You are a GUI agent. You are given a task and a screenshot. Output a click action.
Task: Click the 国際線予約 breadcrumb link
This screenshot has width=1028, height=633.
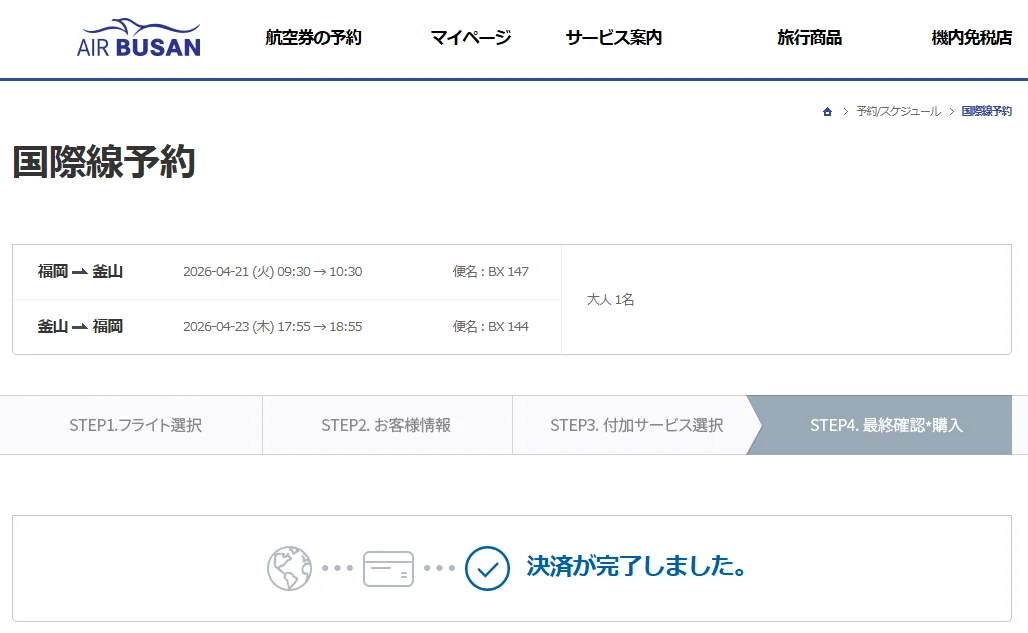coord(986,112)
